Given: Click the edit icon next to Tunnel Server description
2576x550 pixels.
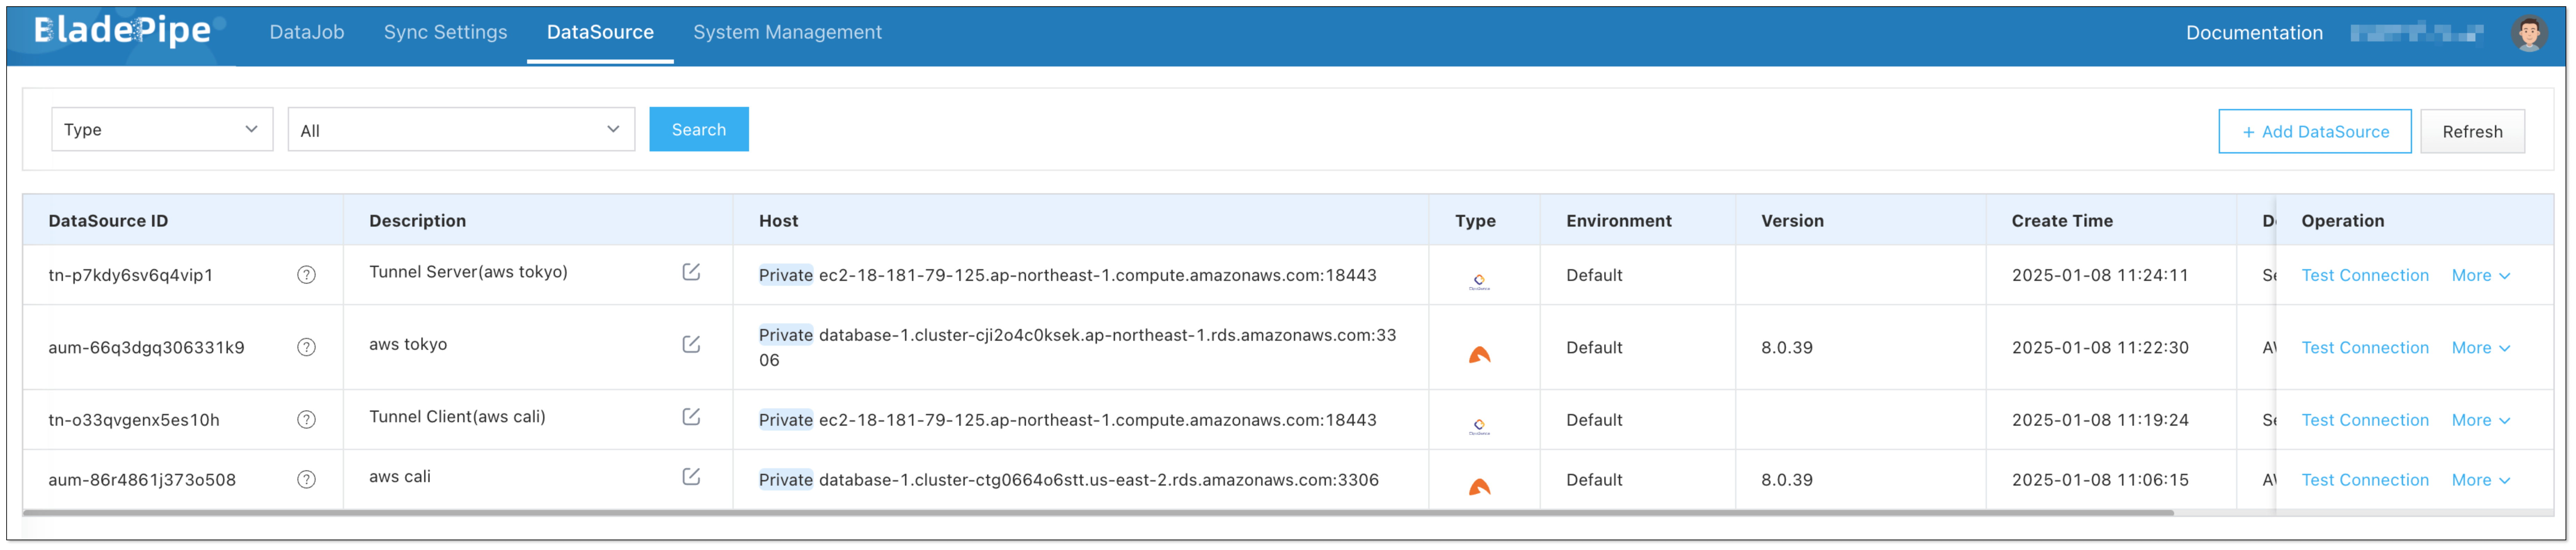Looking at the screenshot, I should click(x=691, y=272).
